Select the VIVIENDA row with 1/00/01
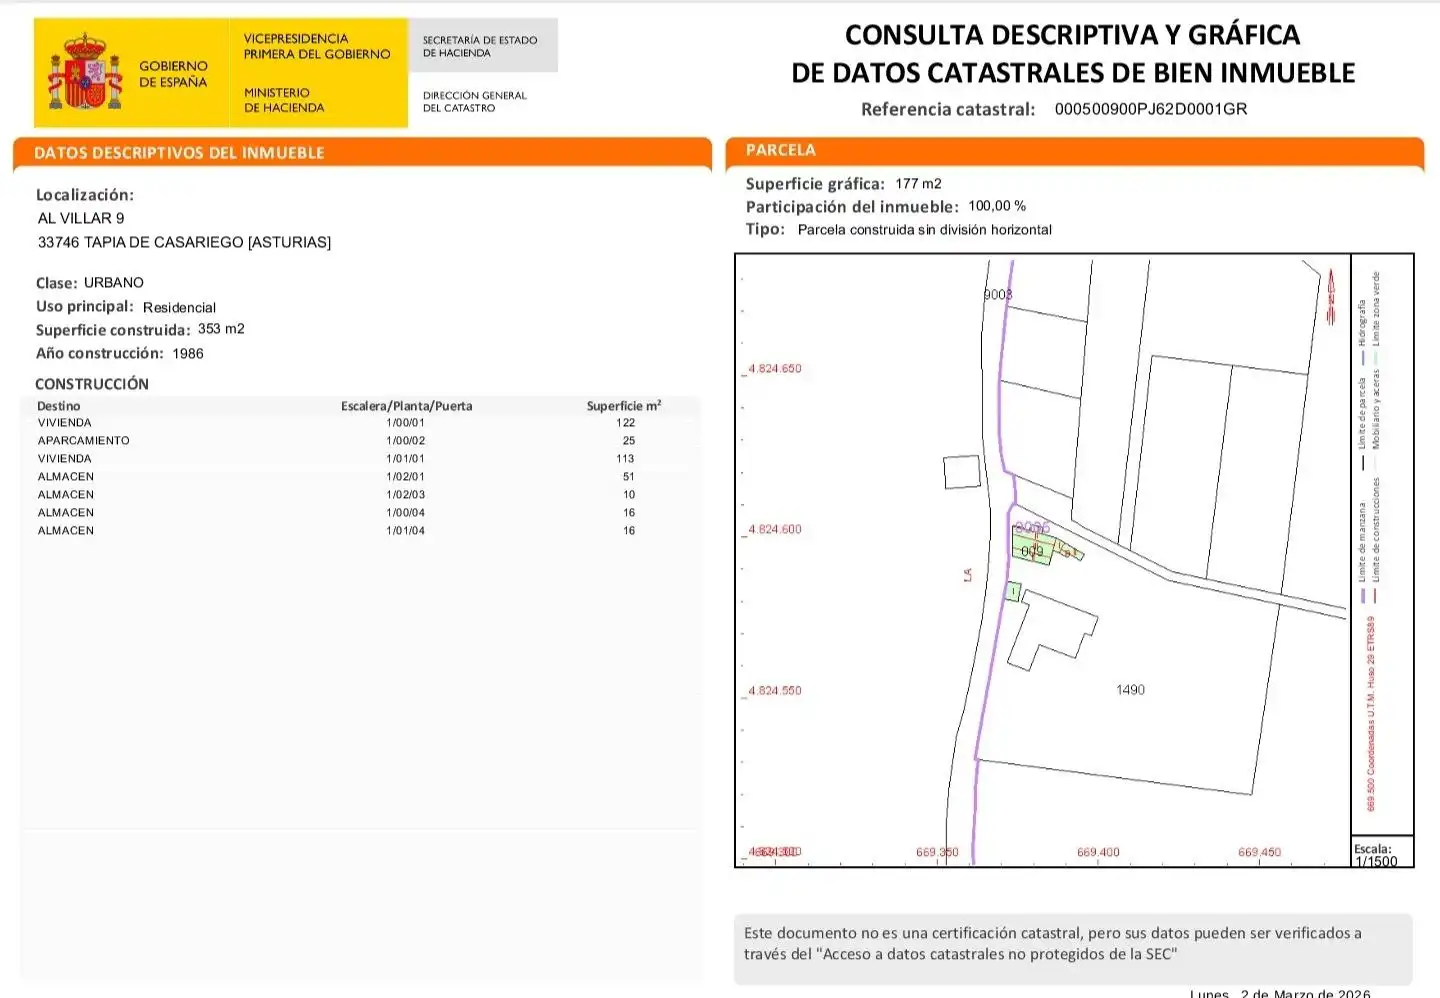Screen dimensions: 1440x998 click(x=360, y=423)
